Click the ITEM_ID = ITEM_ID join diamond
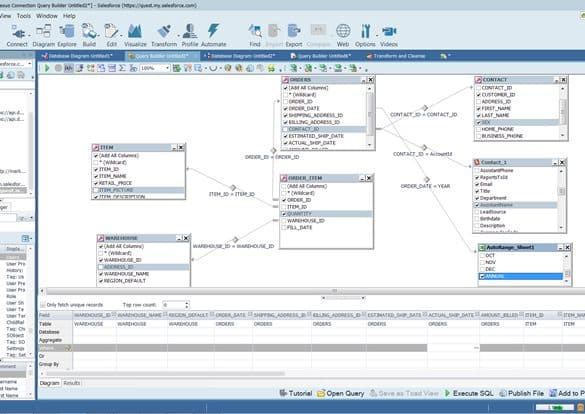This screenshot has width=585, height=414. [x=233, y=187]
